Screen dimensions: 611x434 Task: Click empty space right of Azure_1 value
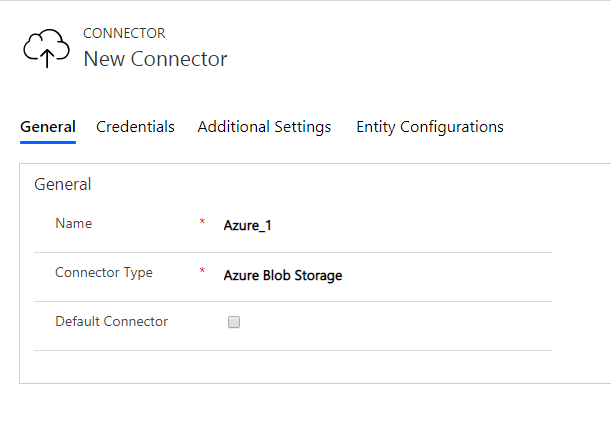coord(411,226)
